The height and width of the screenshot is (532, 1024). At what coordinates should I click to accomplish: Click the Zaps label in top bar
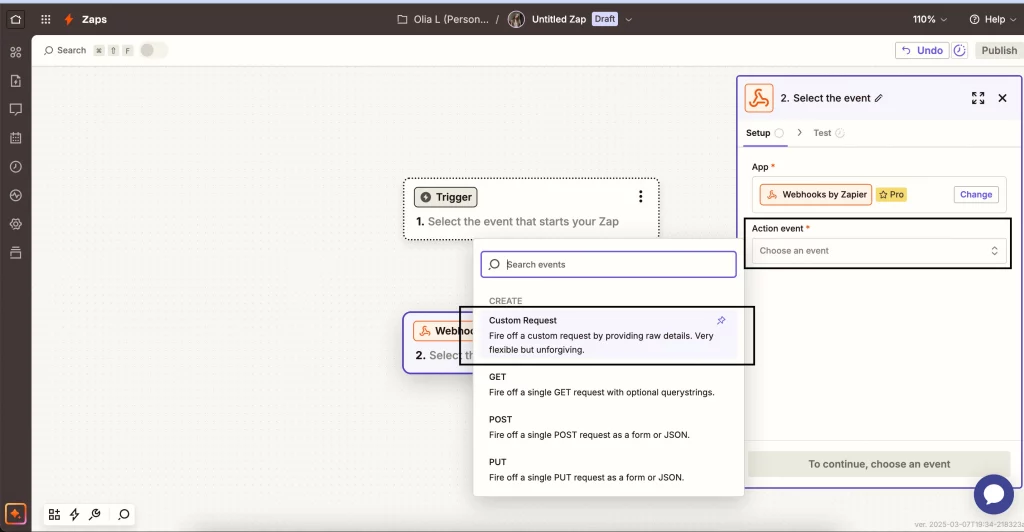(x=94, y=20)
